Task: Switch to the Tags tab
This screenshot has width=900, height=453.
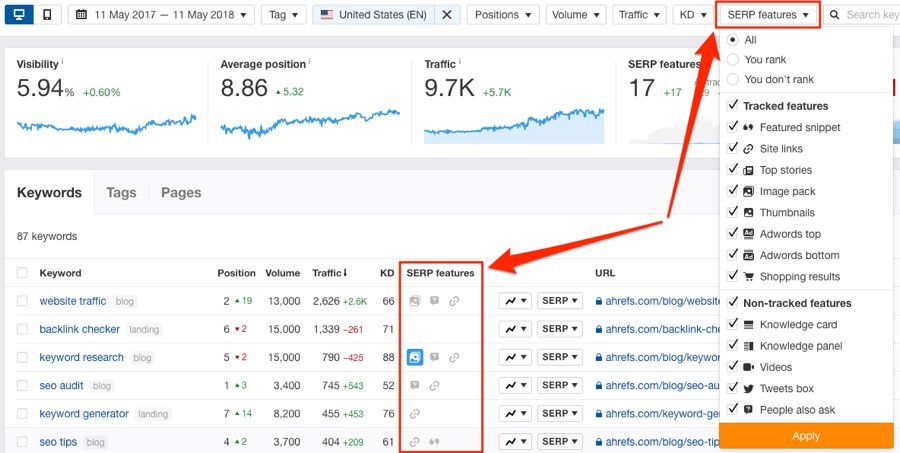Action: (x=121, y=193)
